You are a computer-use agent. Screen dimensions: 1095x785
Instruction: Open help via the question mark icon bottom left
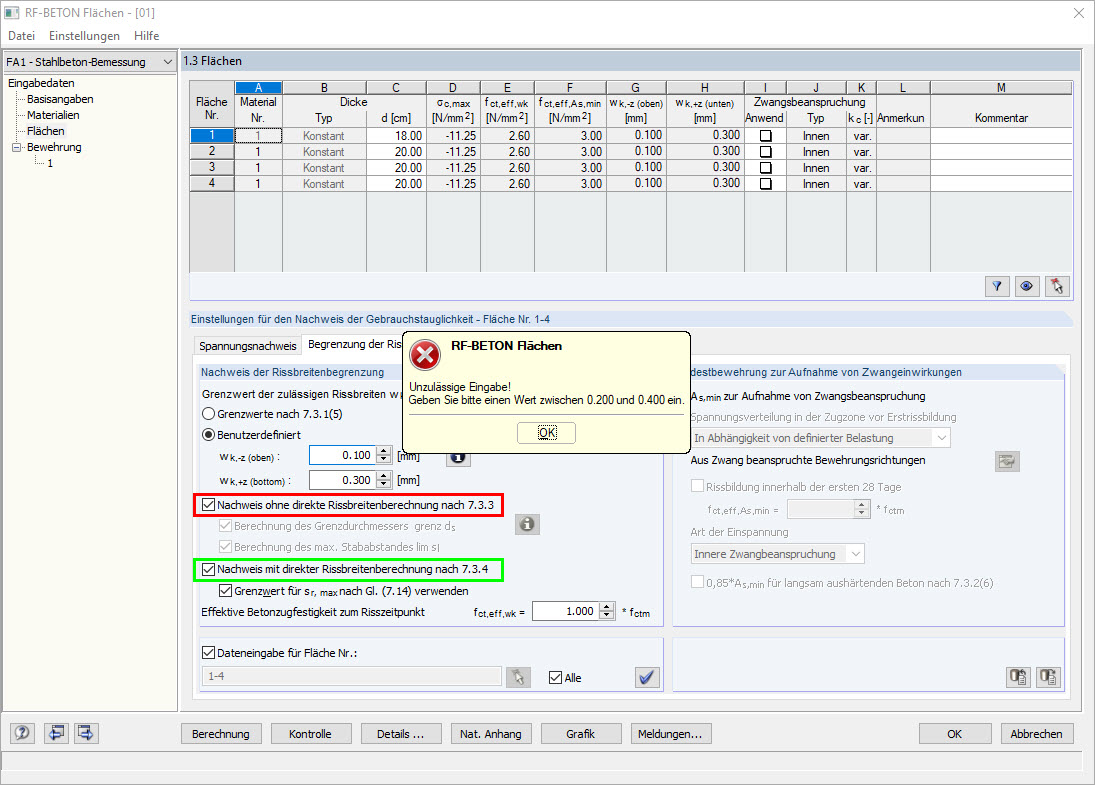pos(21,733)
